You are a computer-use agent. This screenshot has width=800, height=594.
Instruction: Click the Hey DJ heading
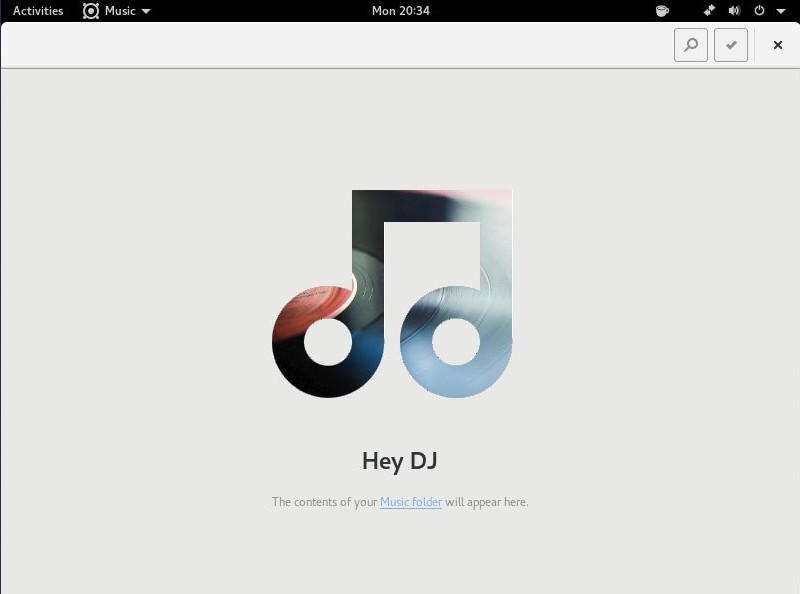point(400,461)
